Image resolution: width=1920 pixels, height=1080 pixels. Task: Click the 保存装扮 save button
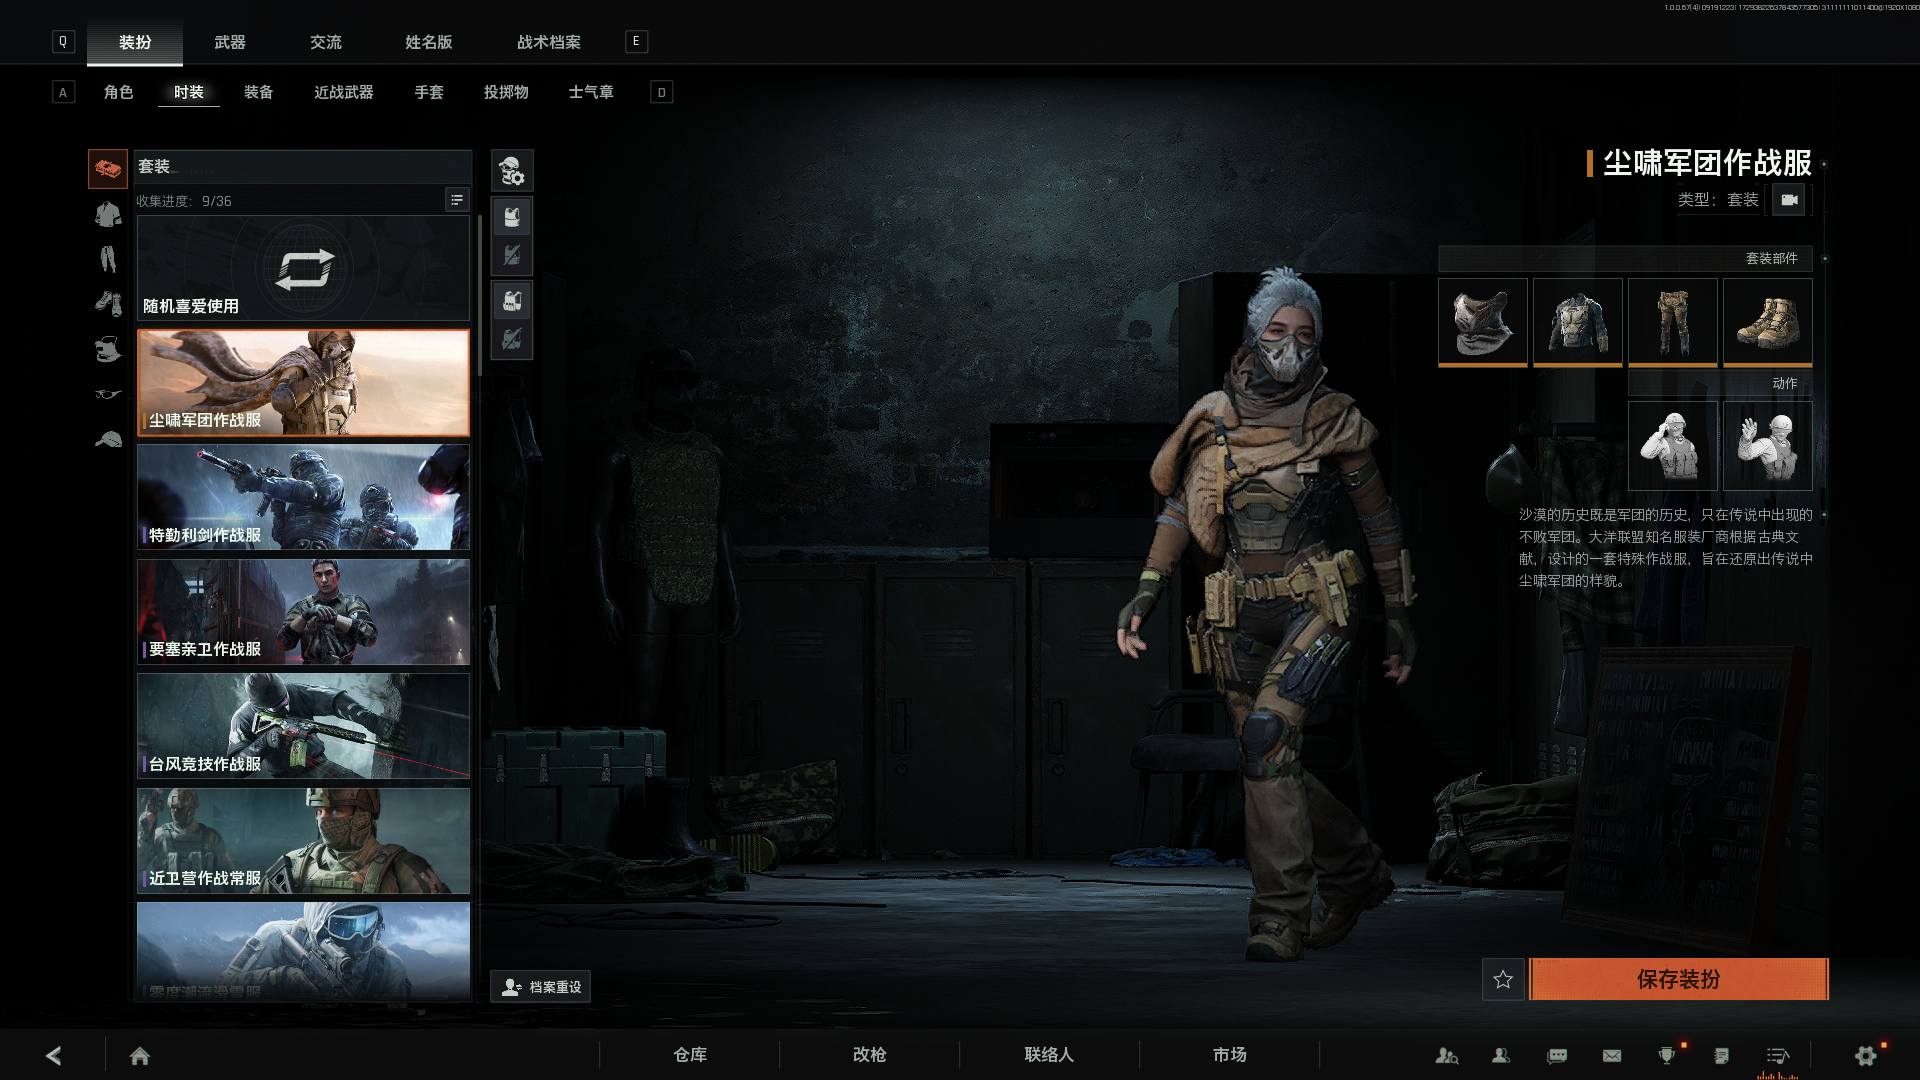[1679, 979]
